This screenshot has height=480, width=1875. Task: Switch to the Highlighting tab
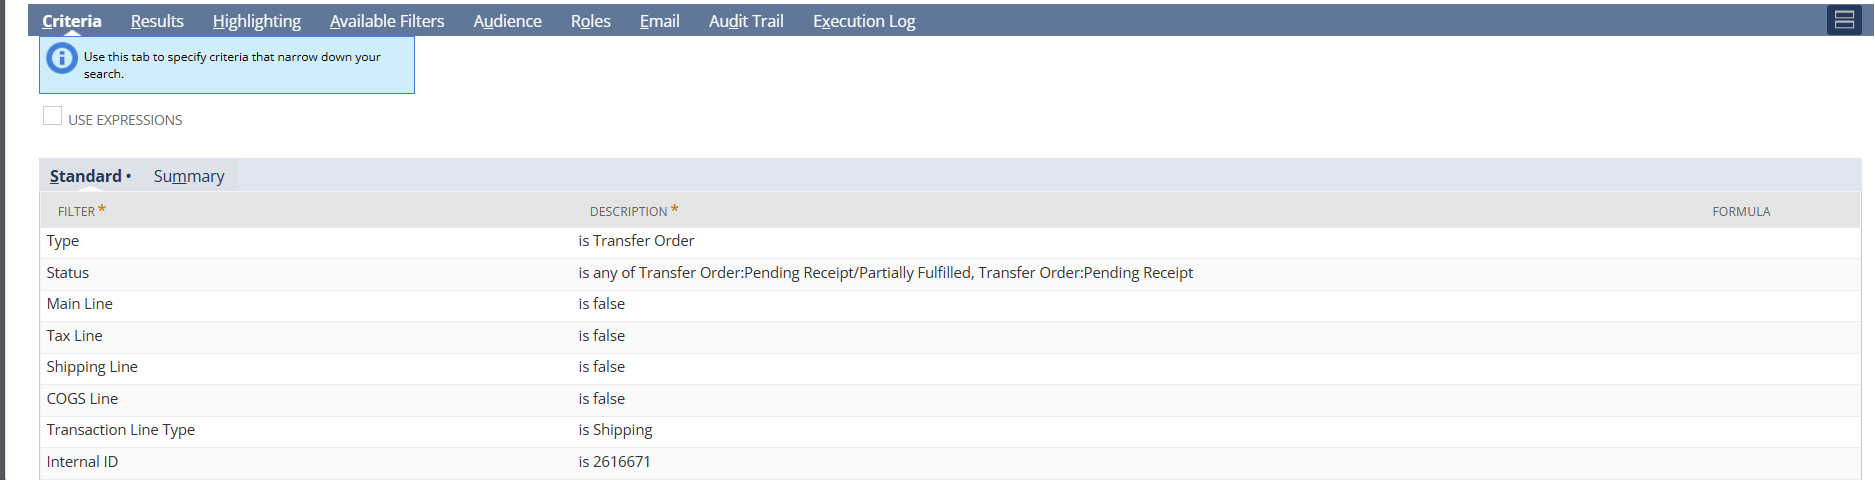pyautogui.click(x=256, y=21)
